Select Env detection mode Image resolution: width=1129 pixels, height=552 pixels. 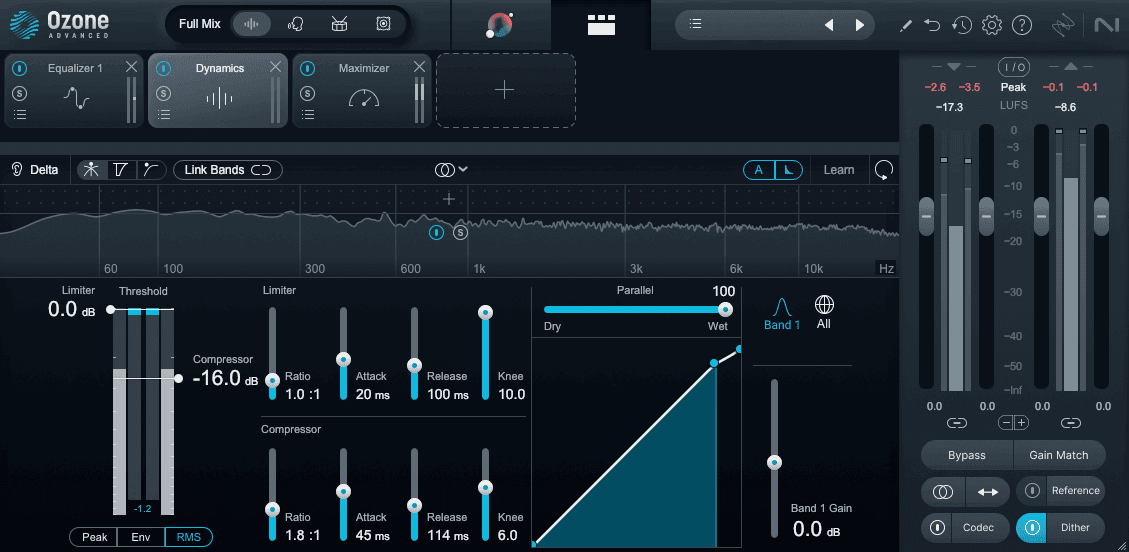[142, 537]
